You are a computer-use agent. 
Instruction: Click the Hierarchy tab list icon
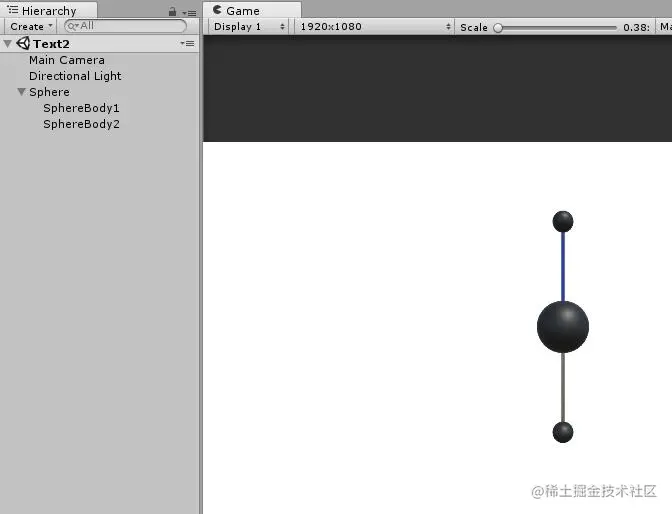click(x=13, y=9)
